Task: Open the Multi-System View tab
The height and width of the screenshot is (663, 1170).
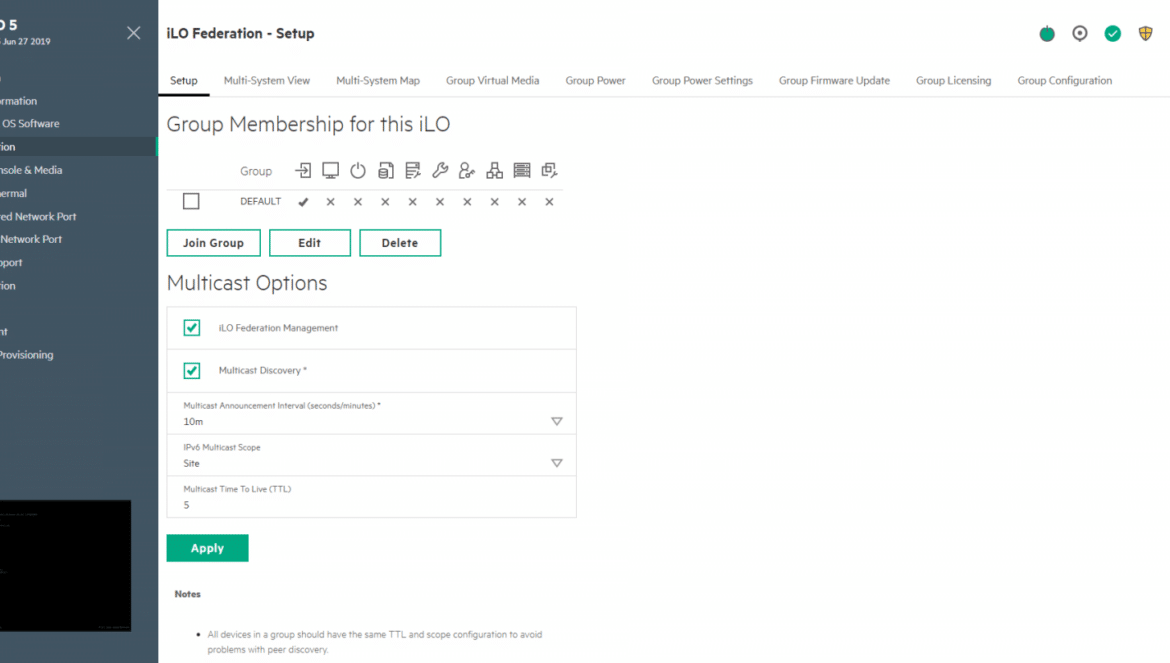Action: [266, 81]
